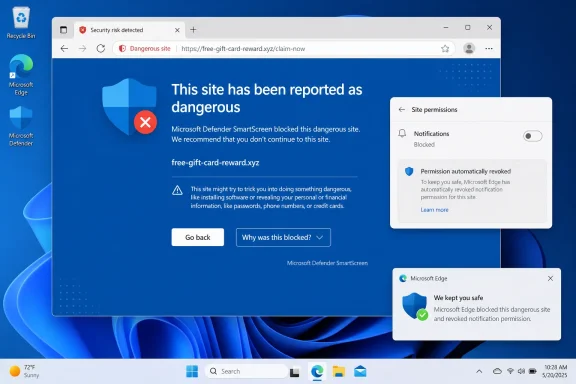
Task: Expand Why was this blocked dropdown
Action: [x=283, y=237]
